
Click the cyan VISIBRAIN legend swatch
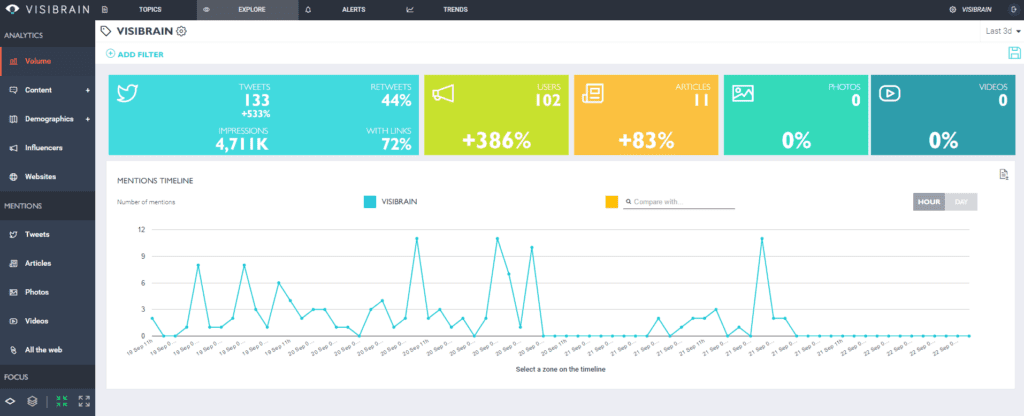click(x=370, y=202)
